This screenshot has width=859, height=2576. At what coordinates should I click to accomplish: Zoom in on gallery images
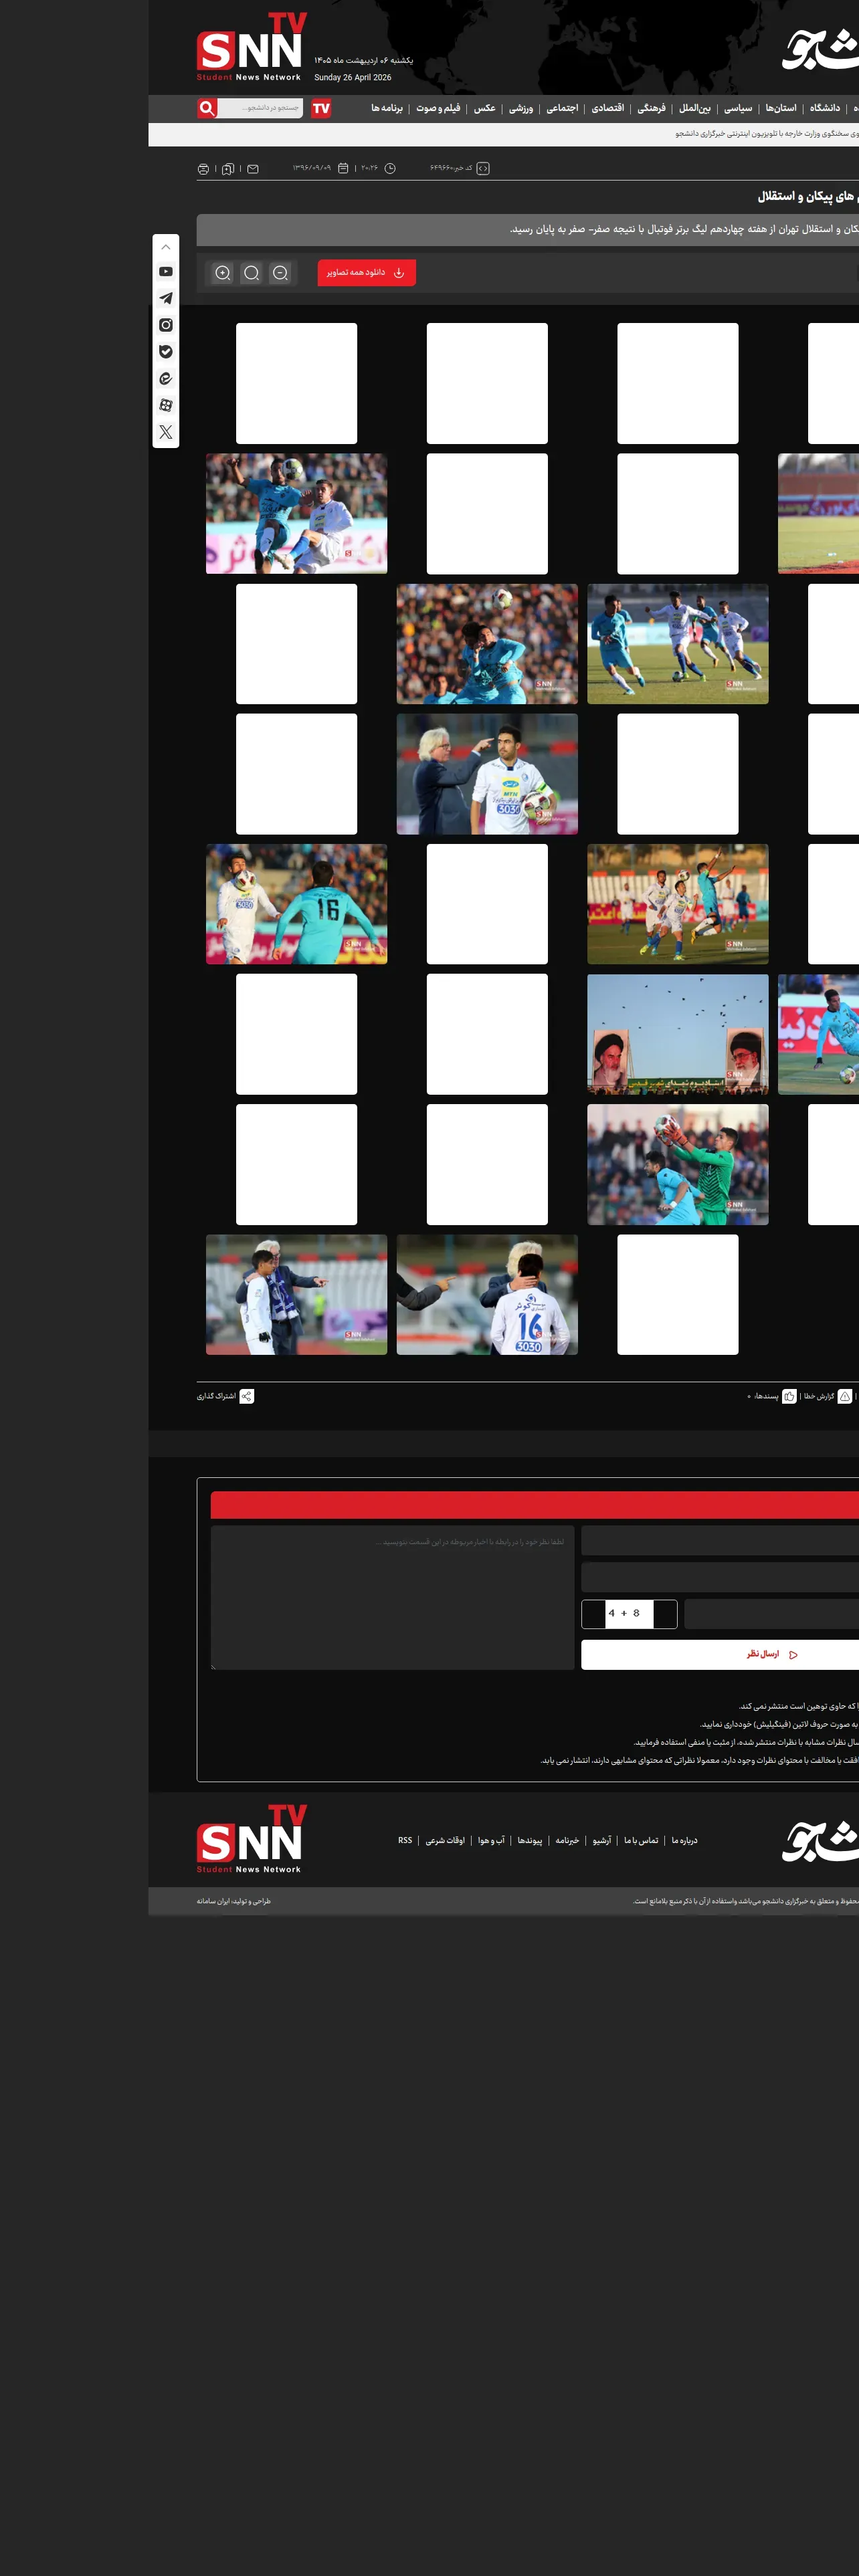(x=223, y=273)
